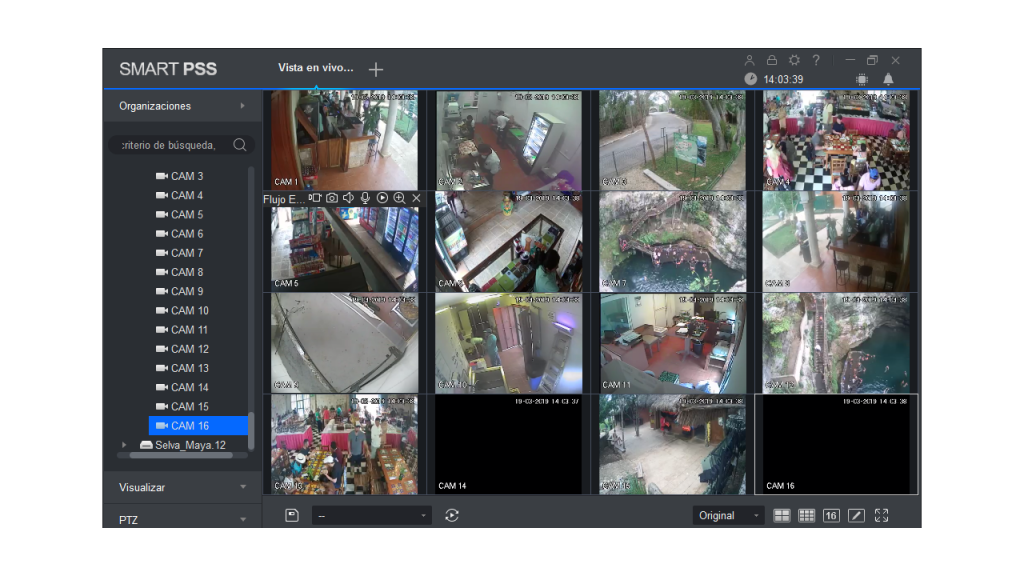Select CAM 4 in device tree
This screenshot has width=1024, height=576.
pos(180,195)
